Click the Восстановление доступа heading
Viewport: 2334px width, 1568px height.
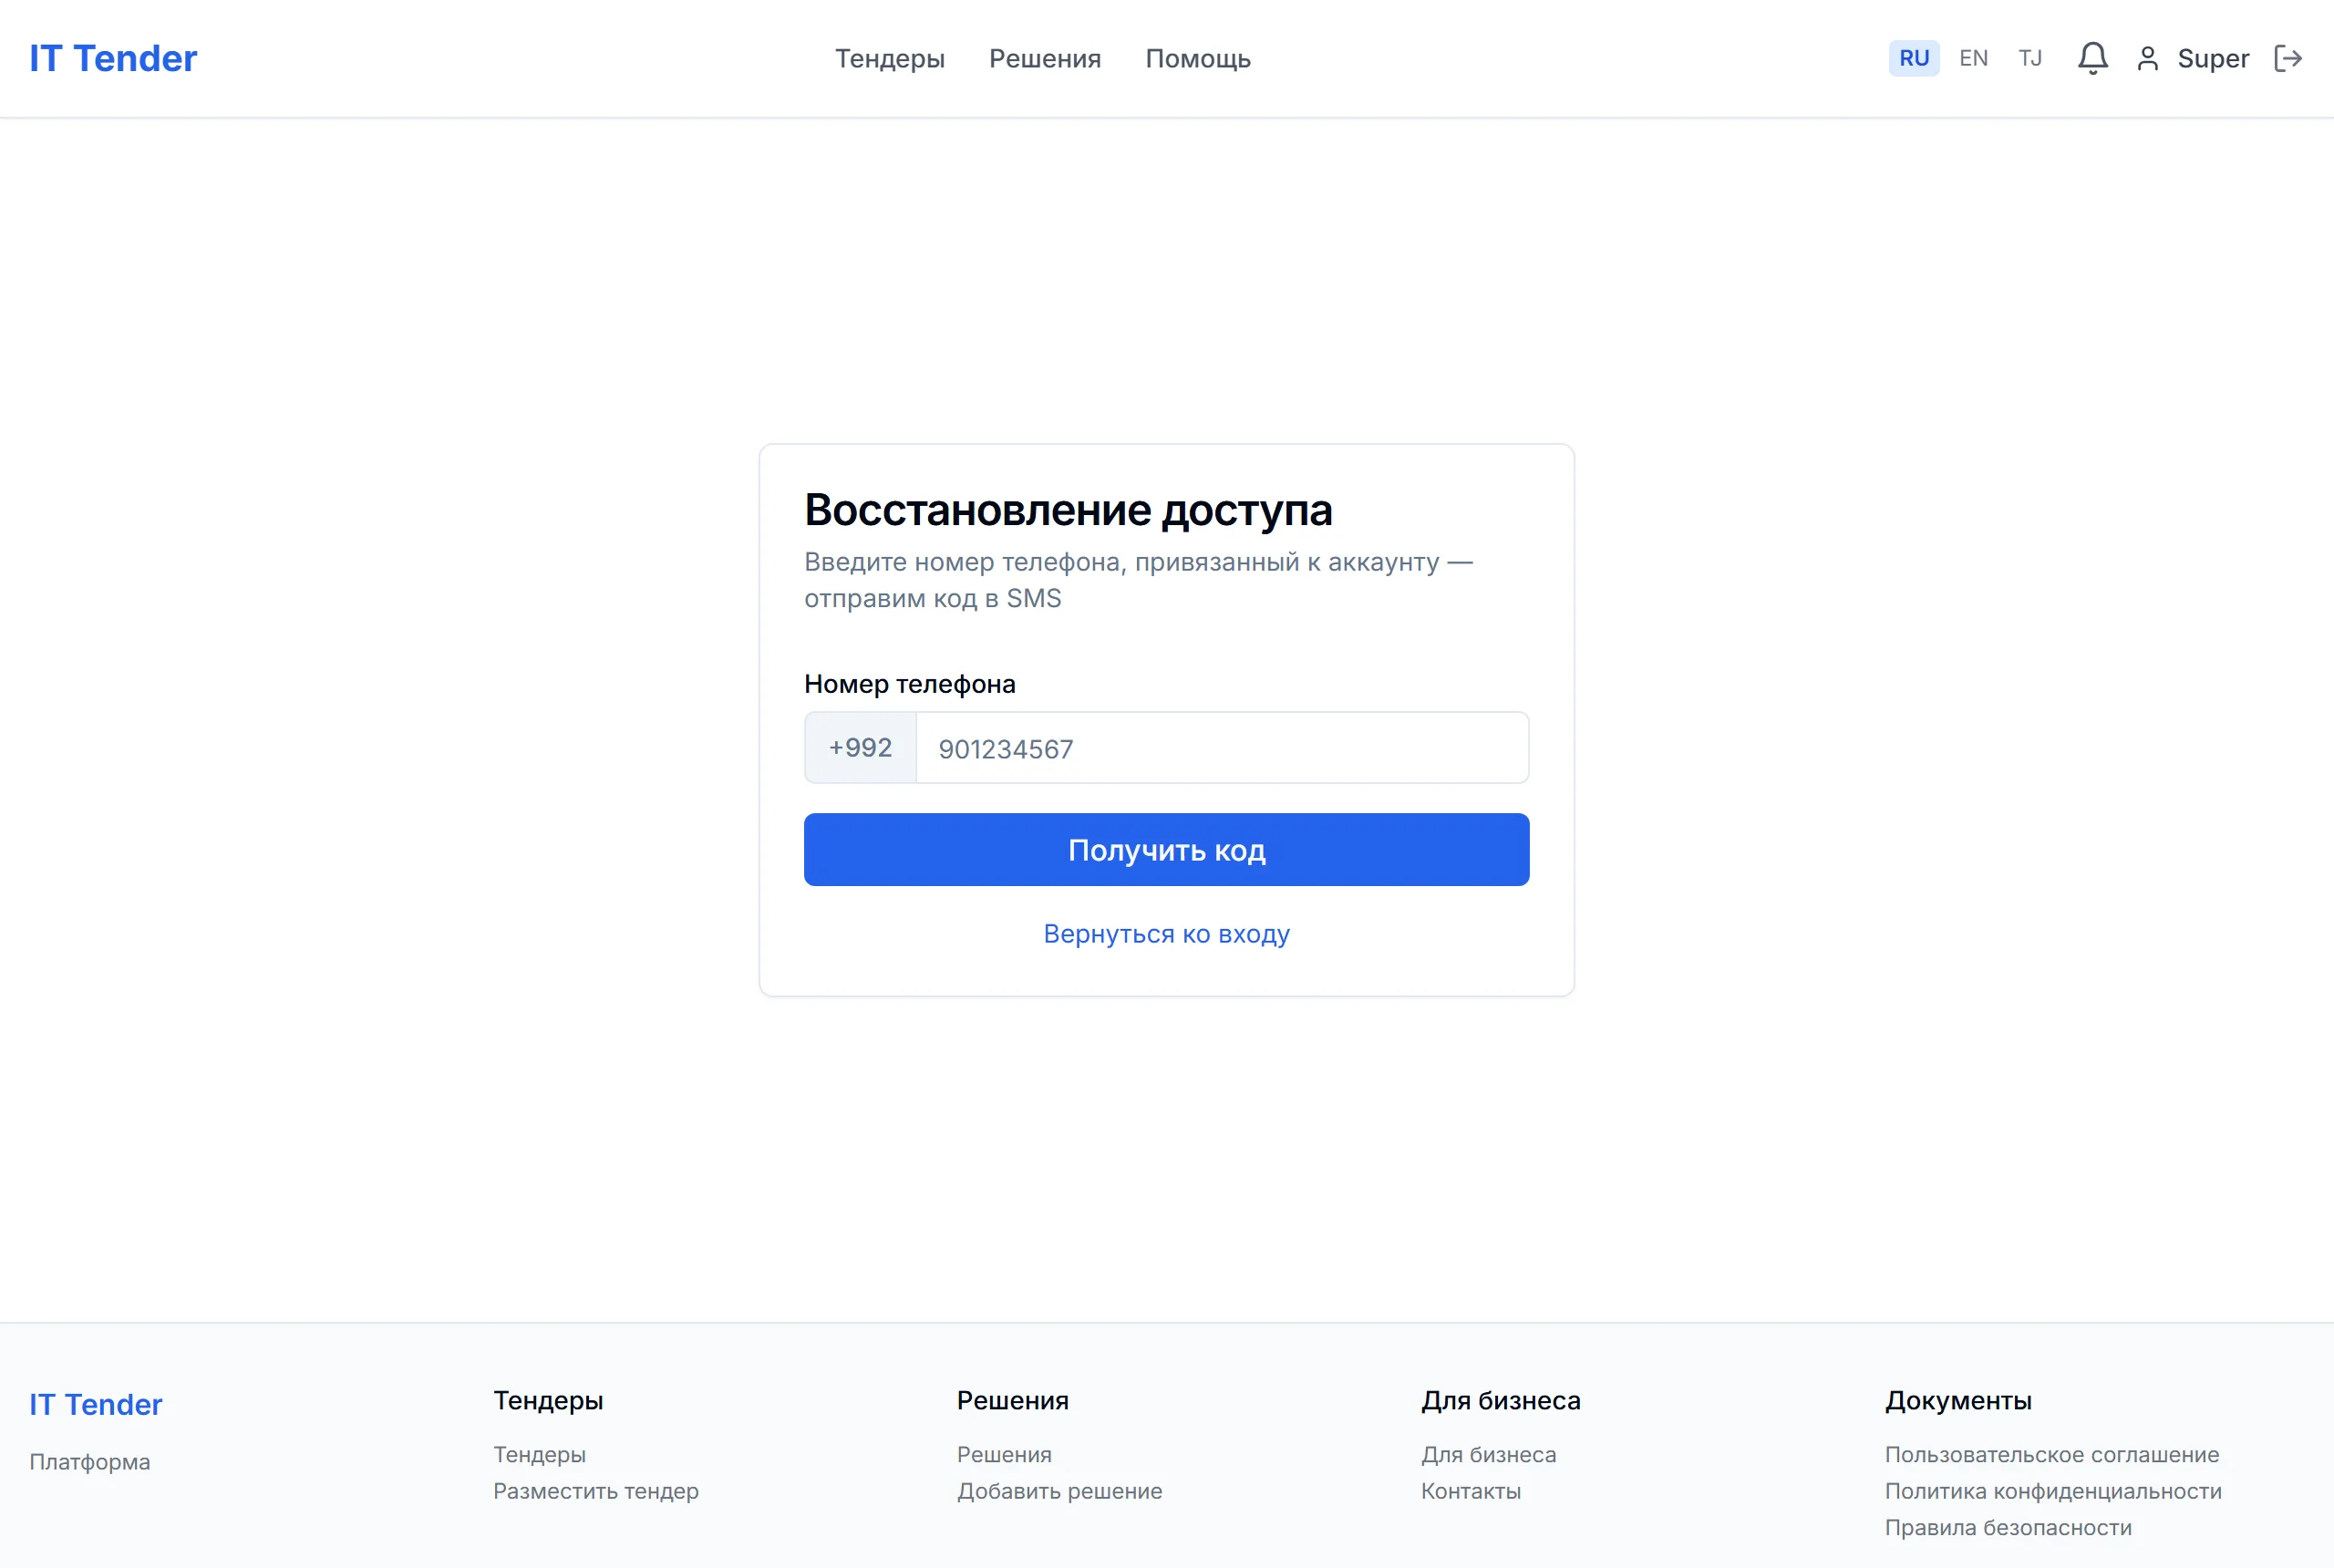pos(1068,510)
